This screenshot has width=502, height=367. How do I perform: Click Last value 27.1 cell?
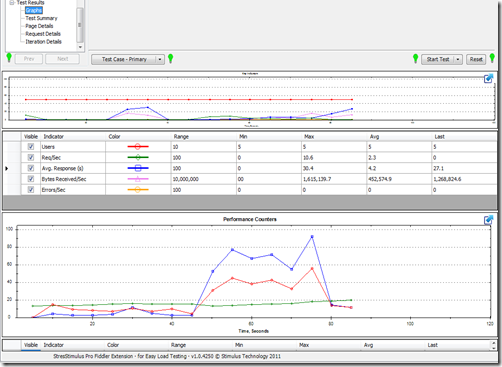(464, 168)
